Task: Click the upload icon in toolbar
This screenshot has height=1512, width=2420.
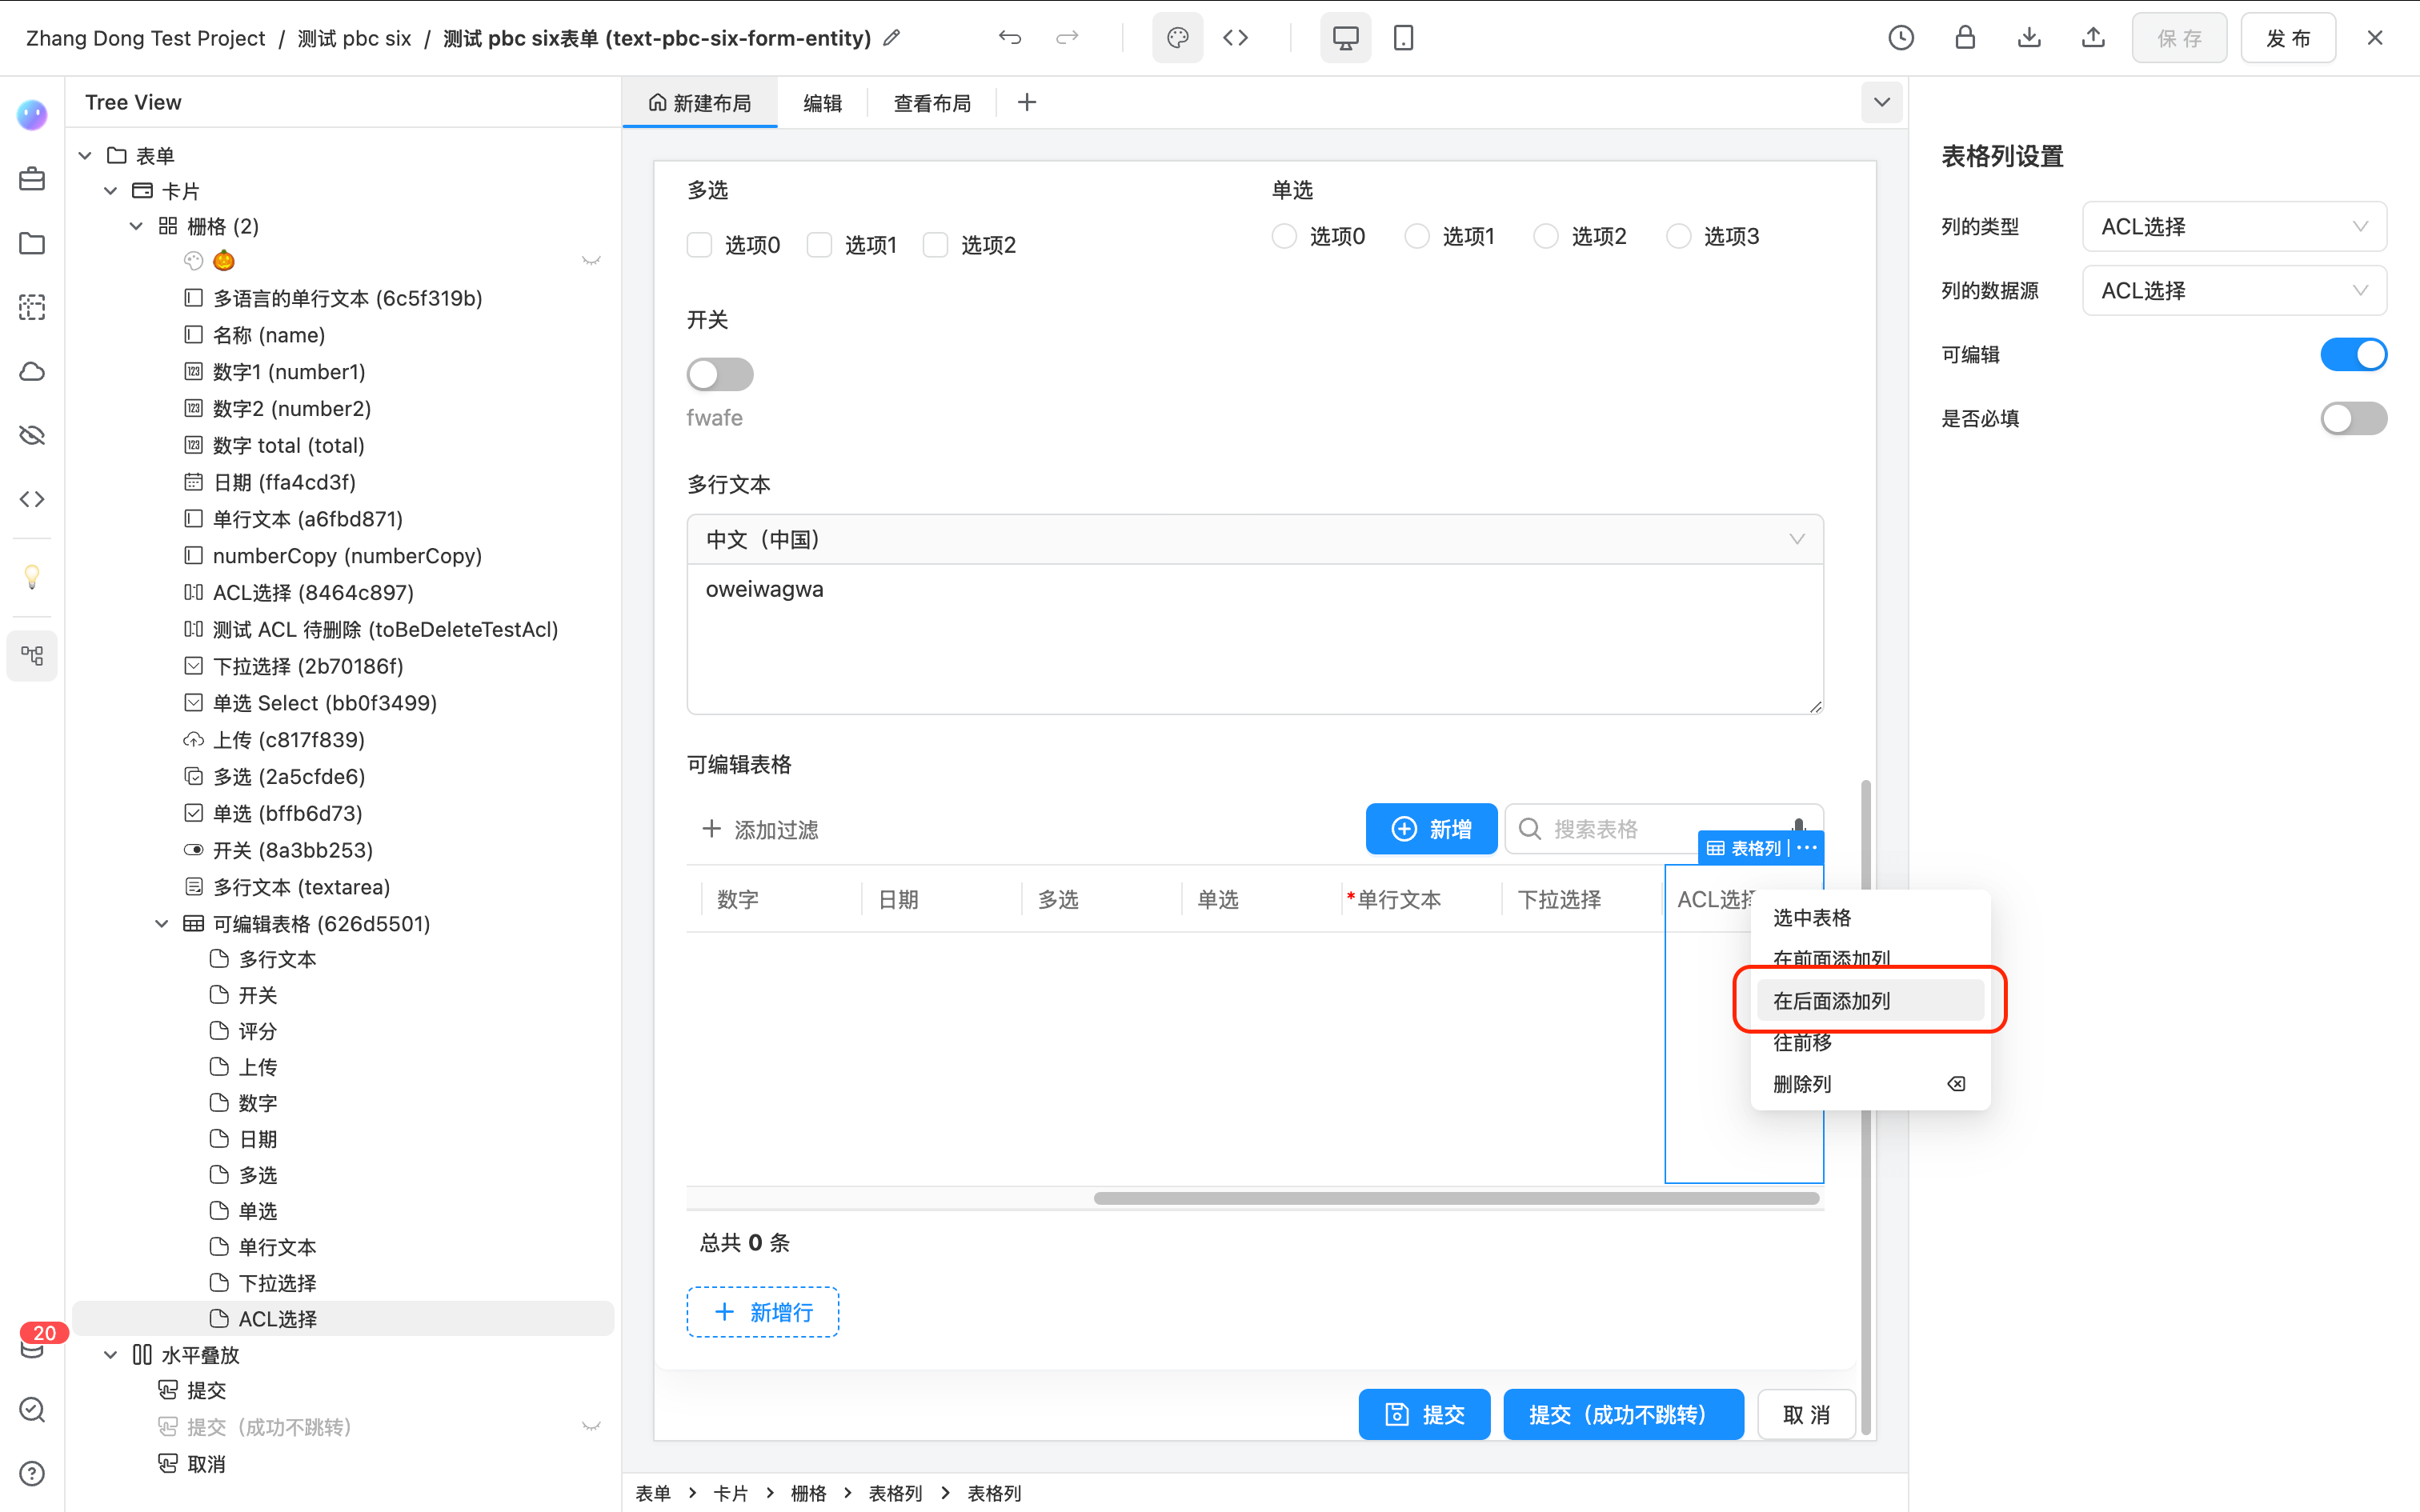Action: click(x=2092, y=38)
